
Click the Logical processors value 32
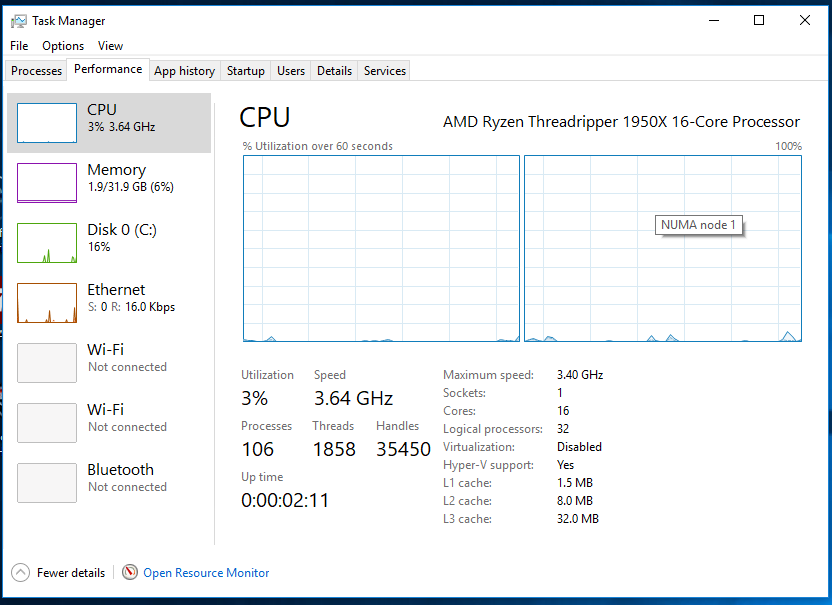(563, 429)
